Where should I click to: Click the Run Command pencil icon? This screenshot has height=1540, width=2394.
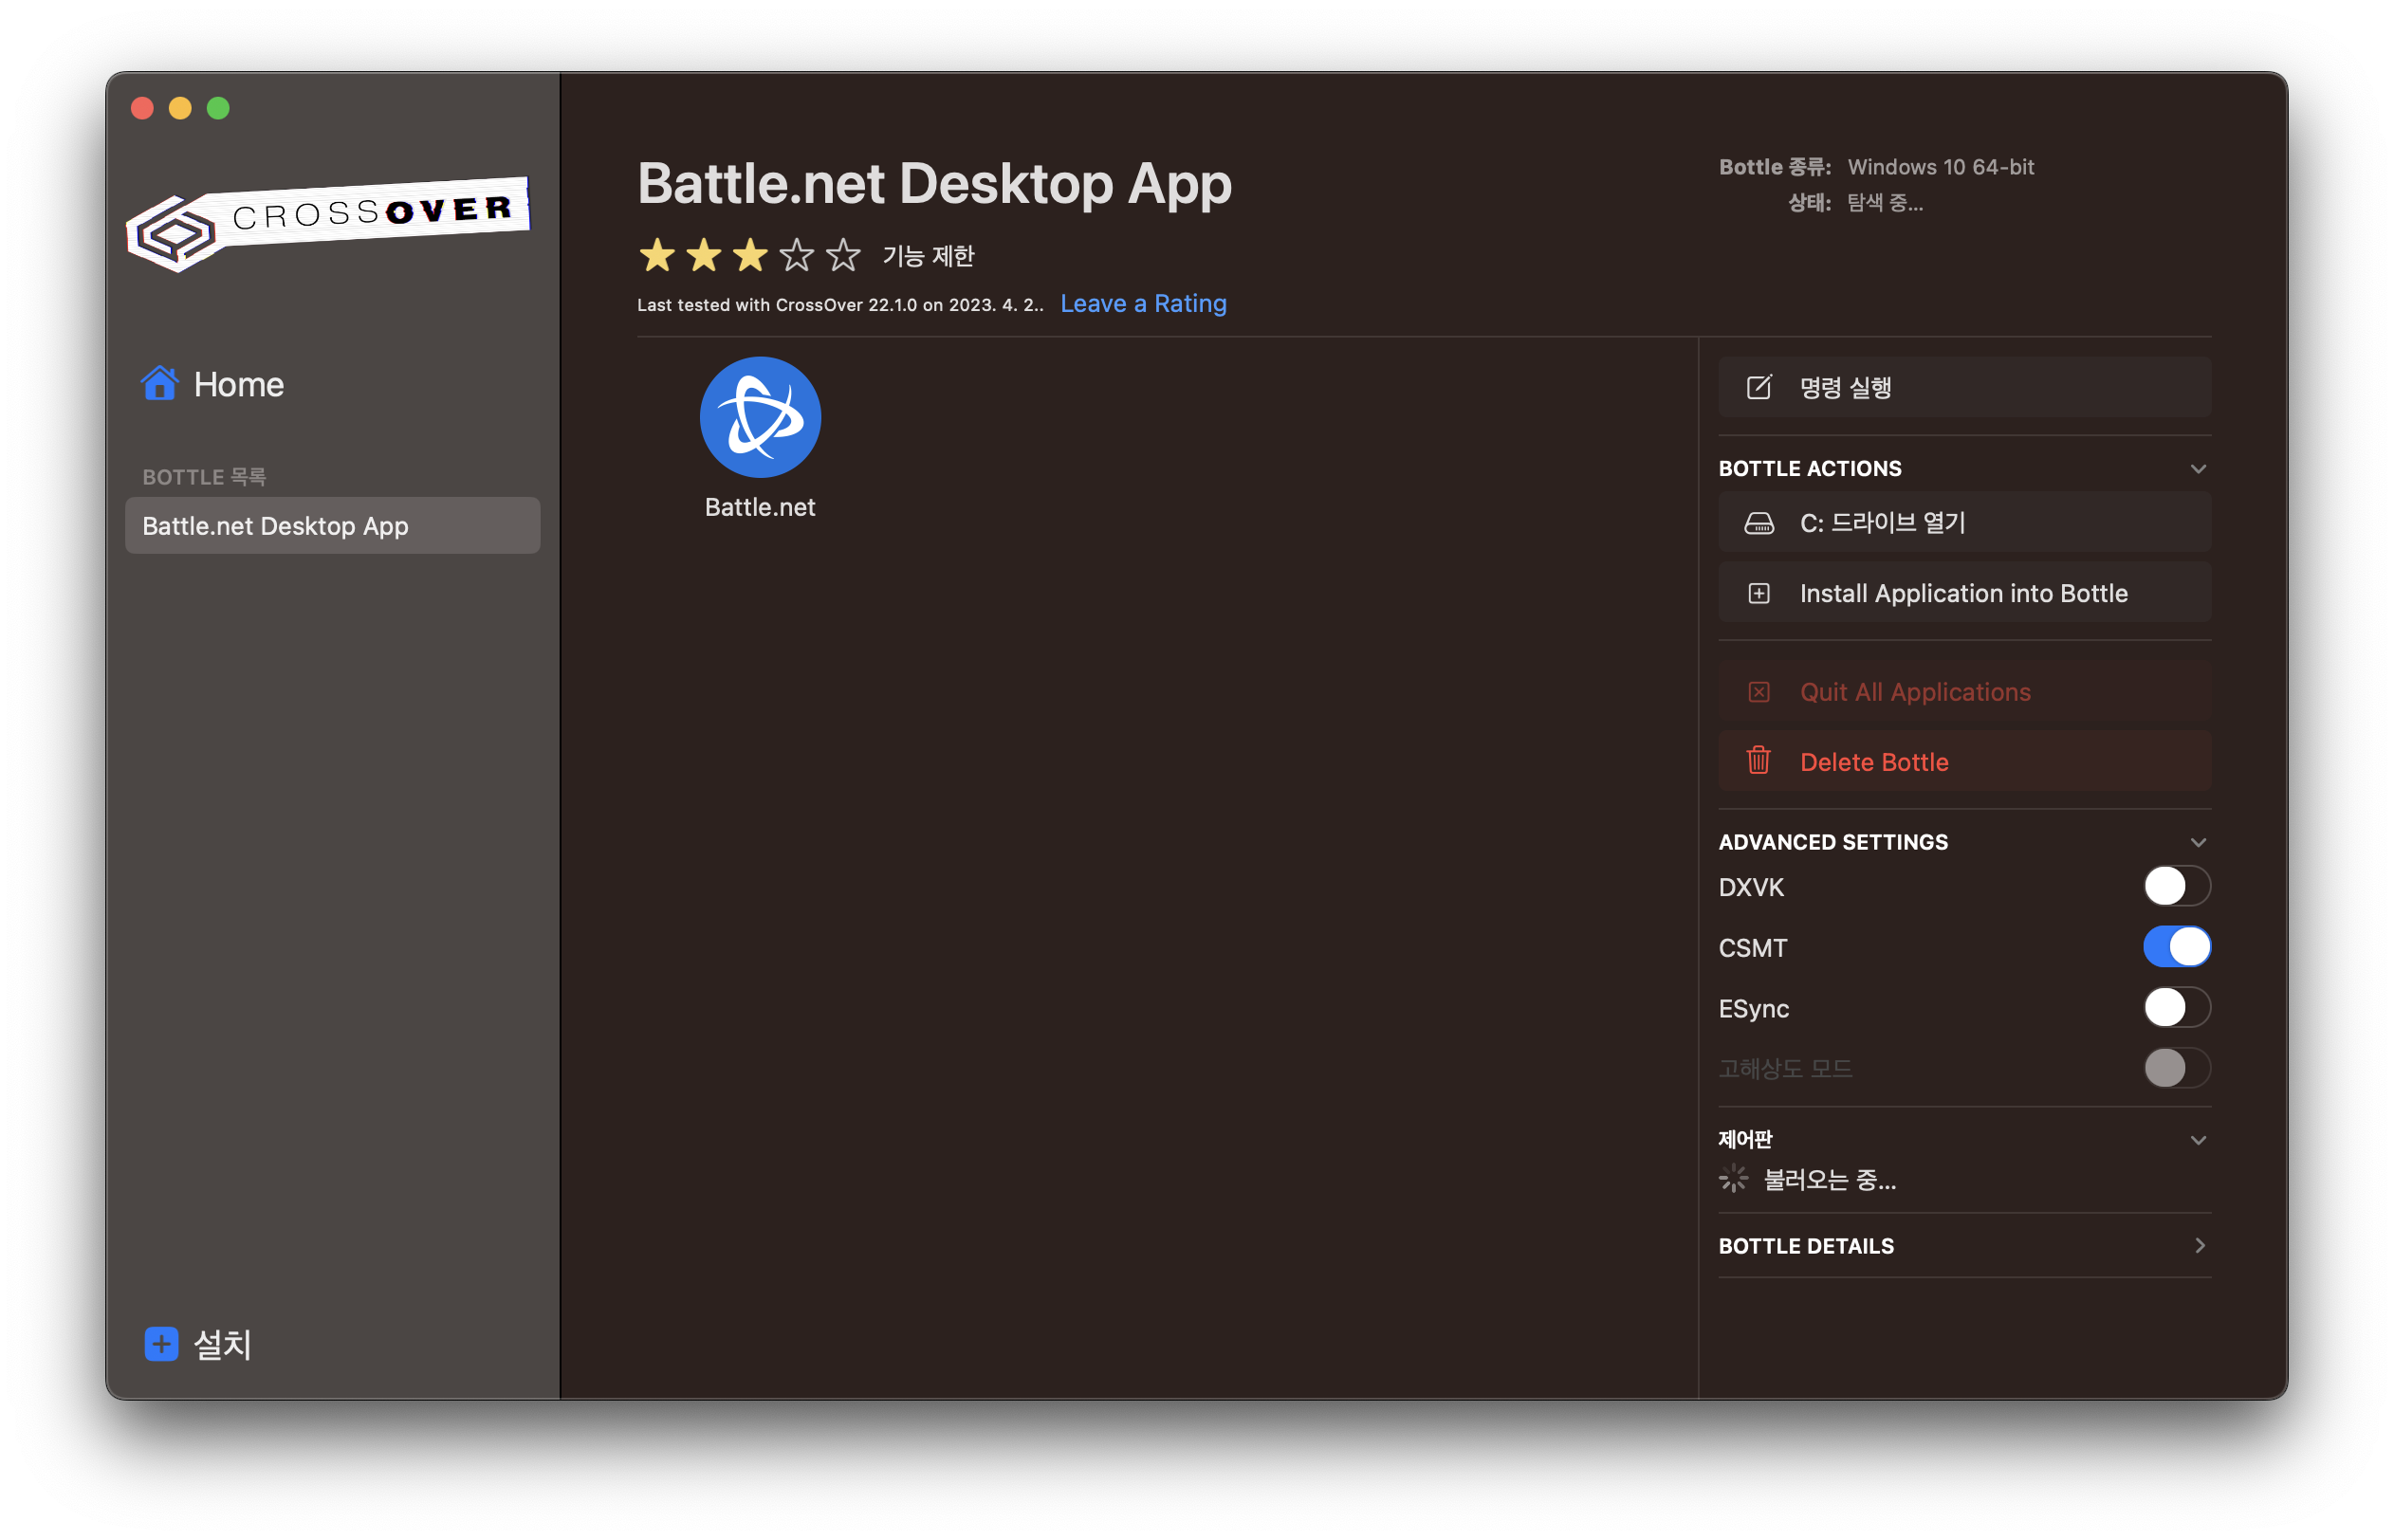[x=1759, y=388]
